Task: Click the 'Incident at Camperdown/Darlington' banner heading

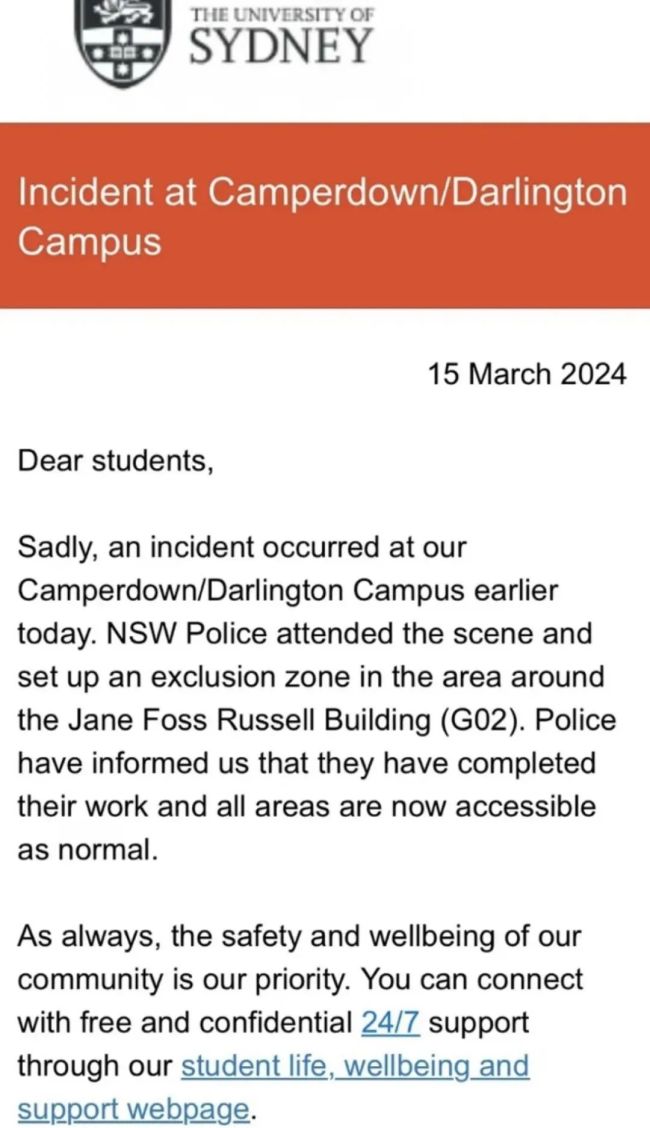Action: pyautogui.click(x=322, y=194)
